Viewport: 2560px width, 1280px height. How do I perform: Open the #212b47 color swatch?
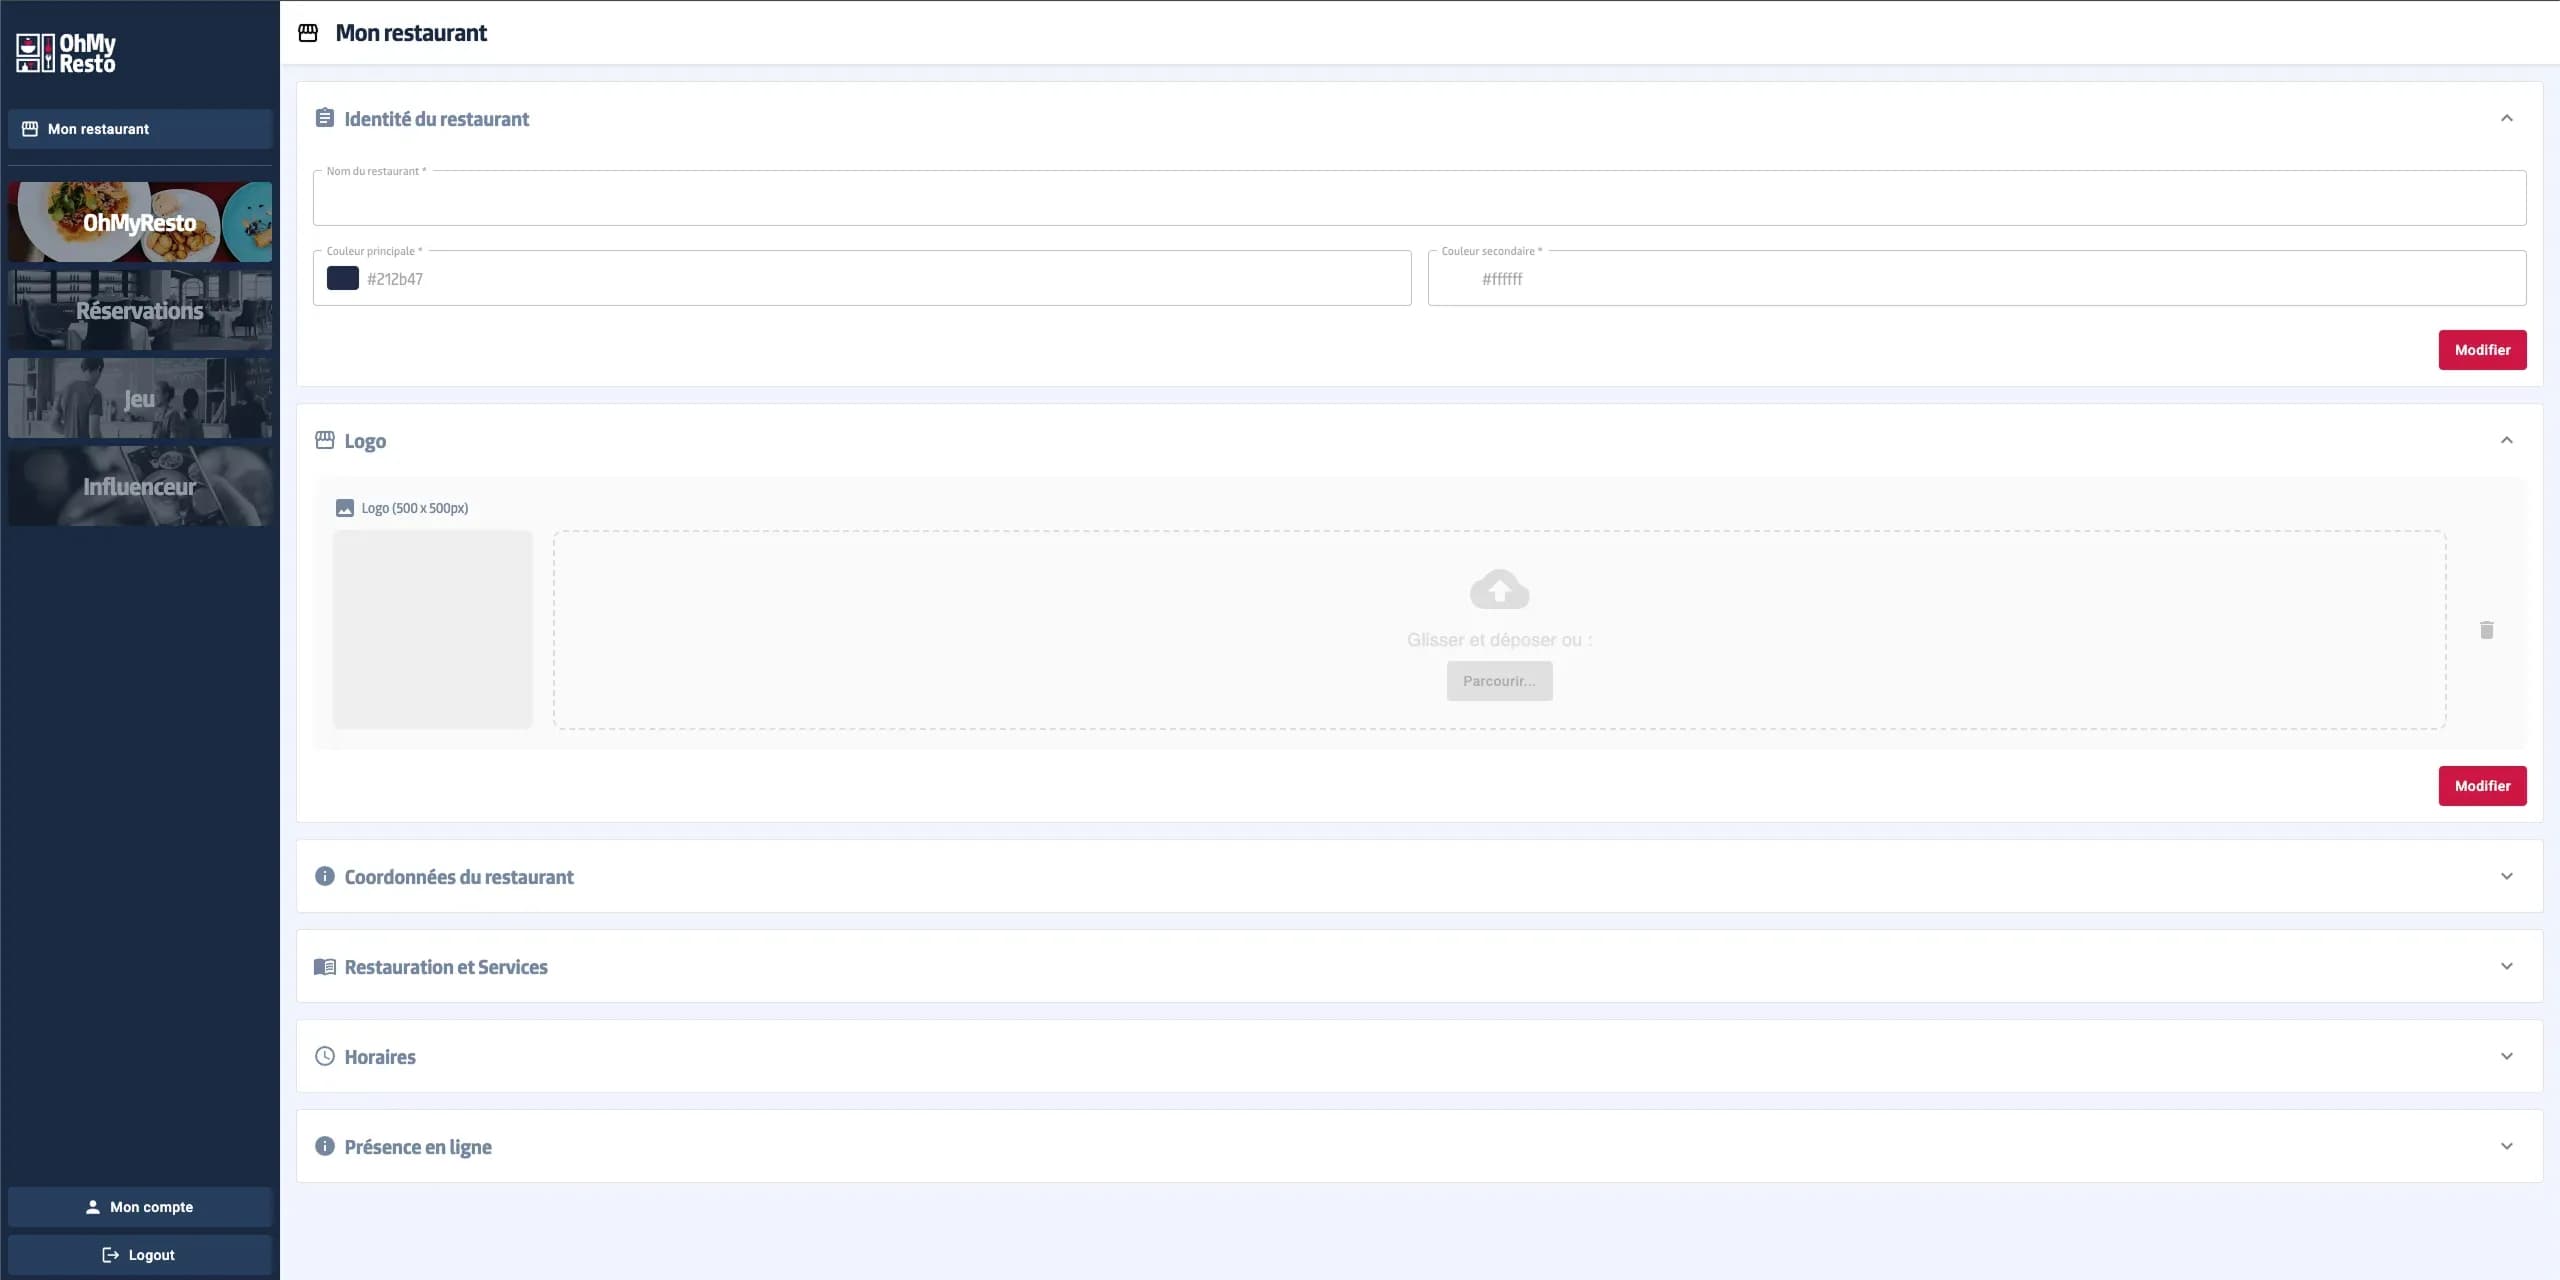(x=344, y=278)
